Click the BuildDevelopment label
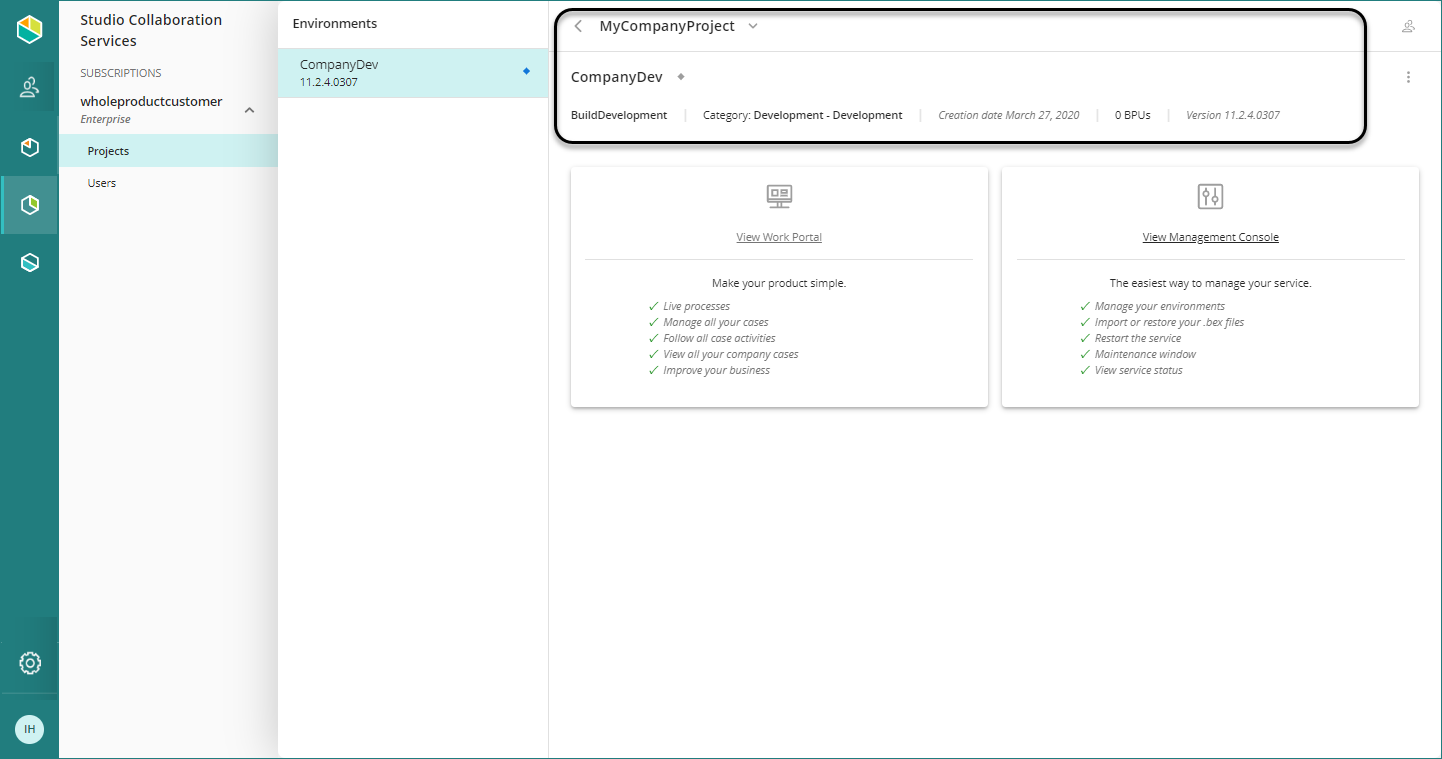Screen dimensions: 1442x759 (619, 115)
